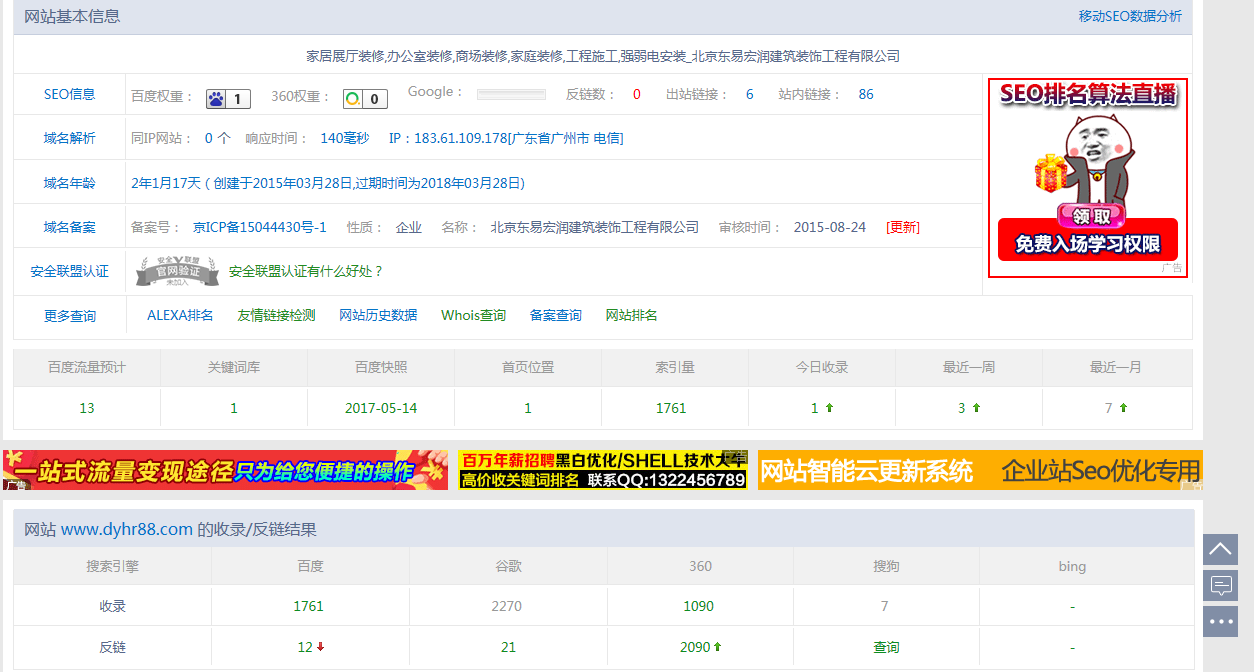Click the 域名备案 row label

click(x=70, y=227)
